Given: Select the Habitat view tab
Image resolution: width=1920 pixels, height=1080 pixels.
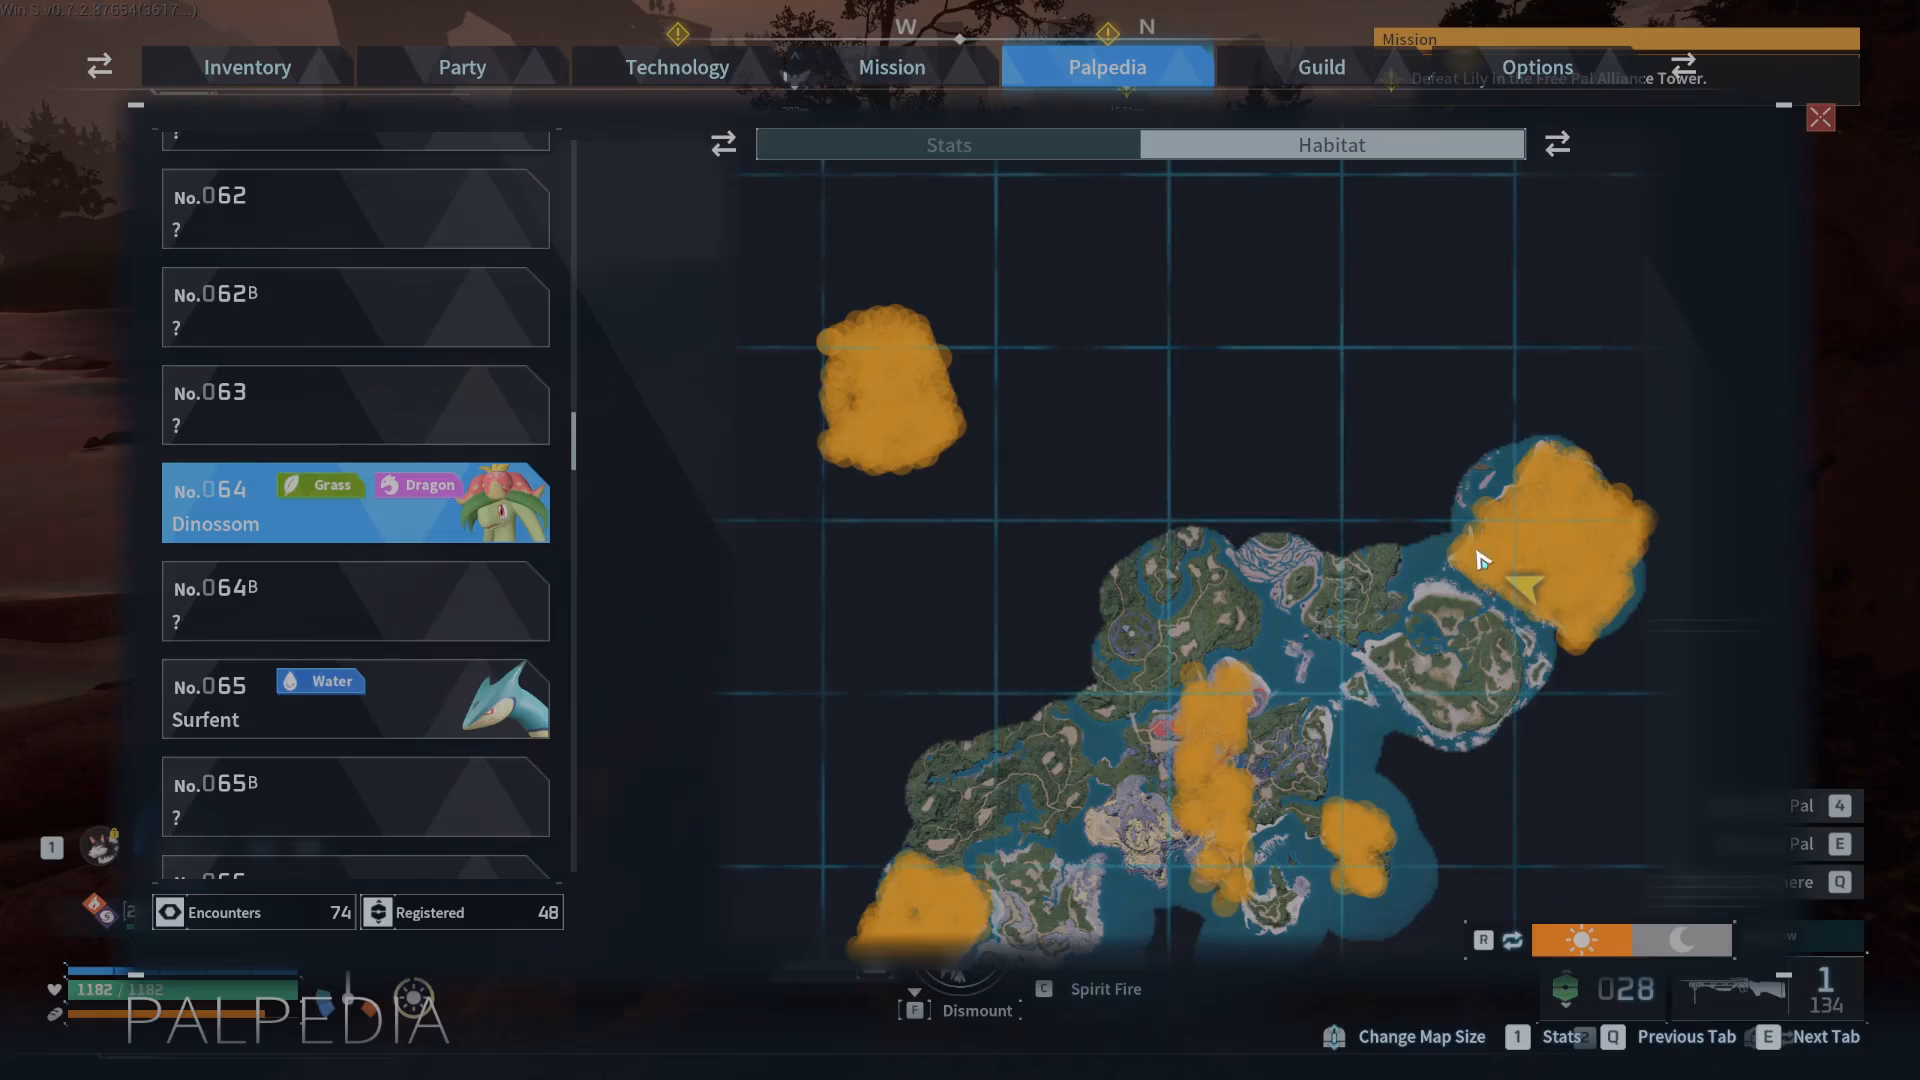Looking at the screenshot, I should coord(1332,144).
